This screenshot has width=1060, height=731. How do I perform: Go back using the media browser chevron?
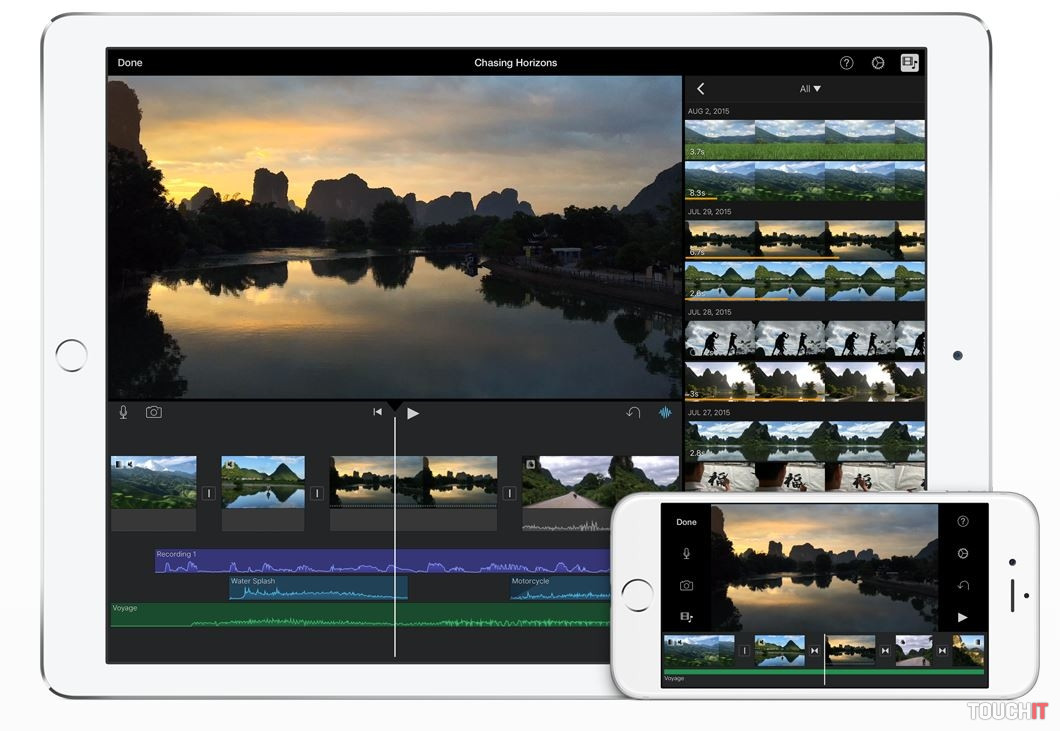coord(701,89)
